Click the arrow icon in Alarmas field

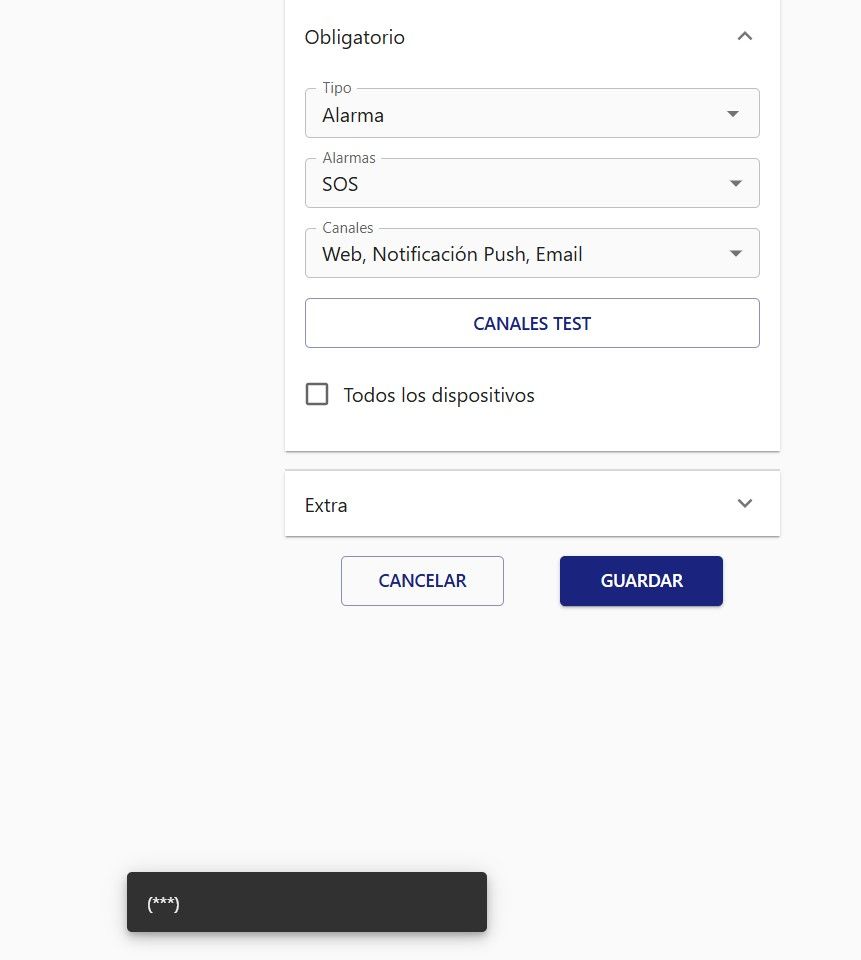[735, 184]
